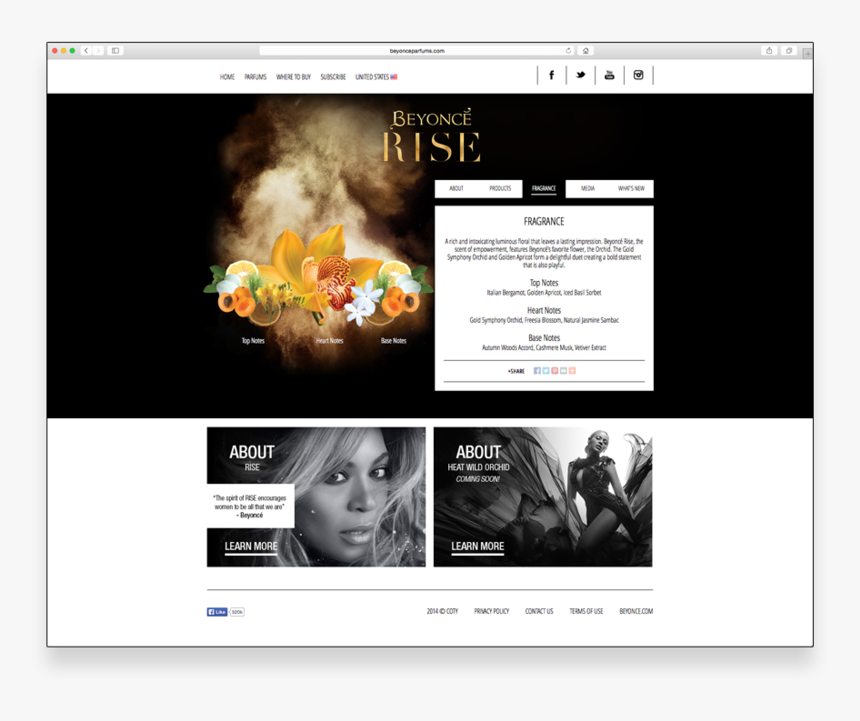The height and width of the screenshot is (721, 860).
Task: Select the FRAGRANCE tab
Action: (x=544, y=189)
